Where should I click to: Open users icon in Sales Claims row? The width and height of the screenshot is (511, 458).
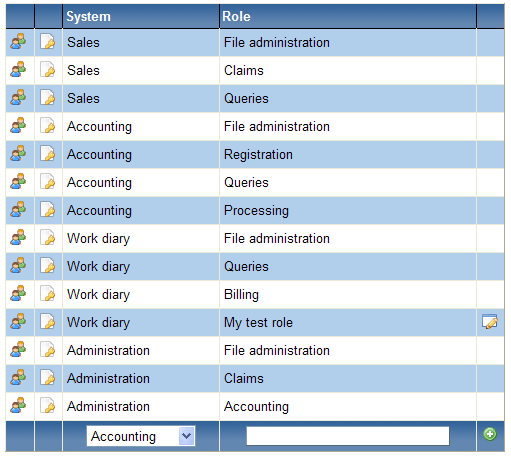tap(18, 70)
